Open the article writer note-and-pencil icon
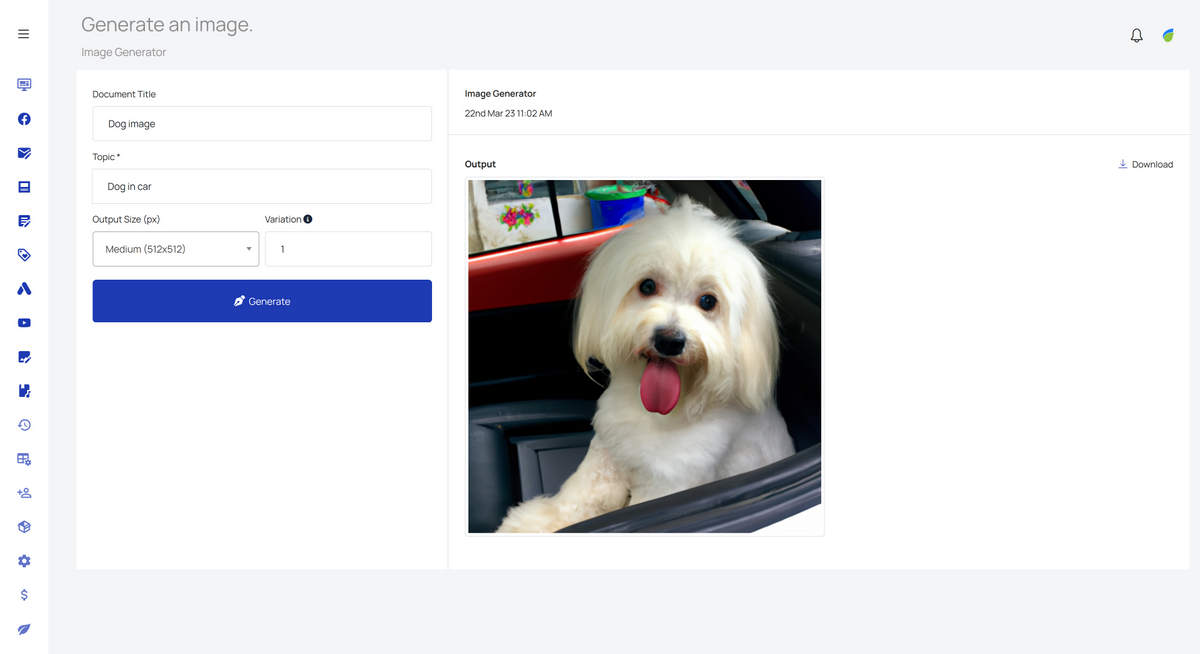 click(24, 221)
